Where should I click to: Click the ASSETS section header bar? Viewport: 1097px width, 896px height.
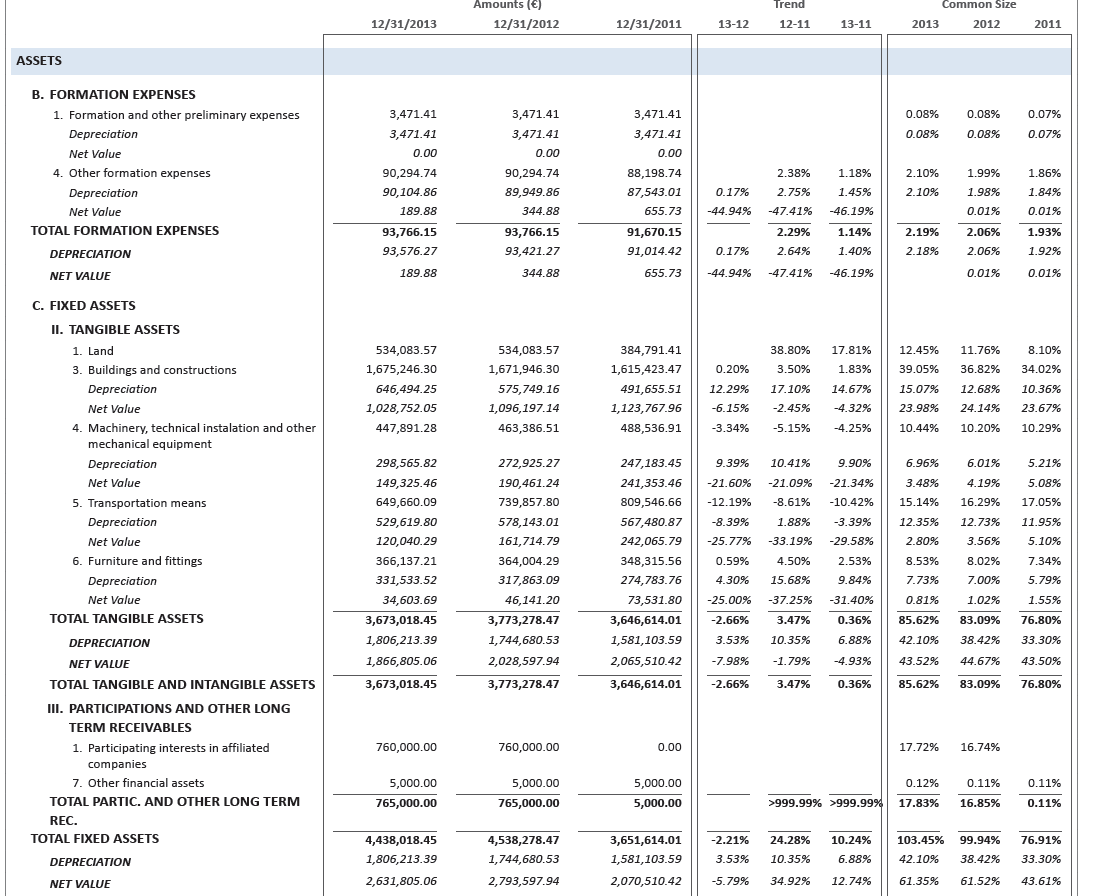coord(540,61)
